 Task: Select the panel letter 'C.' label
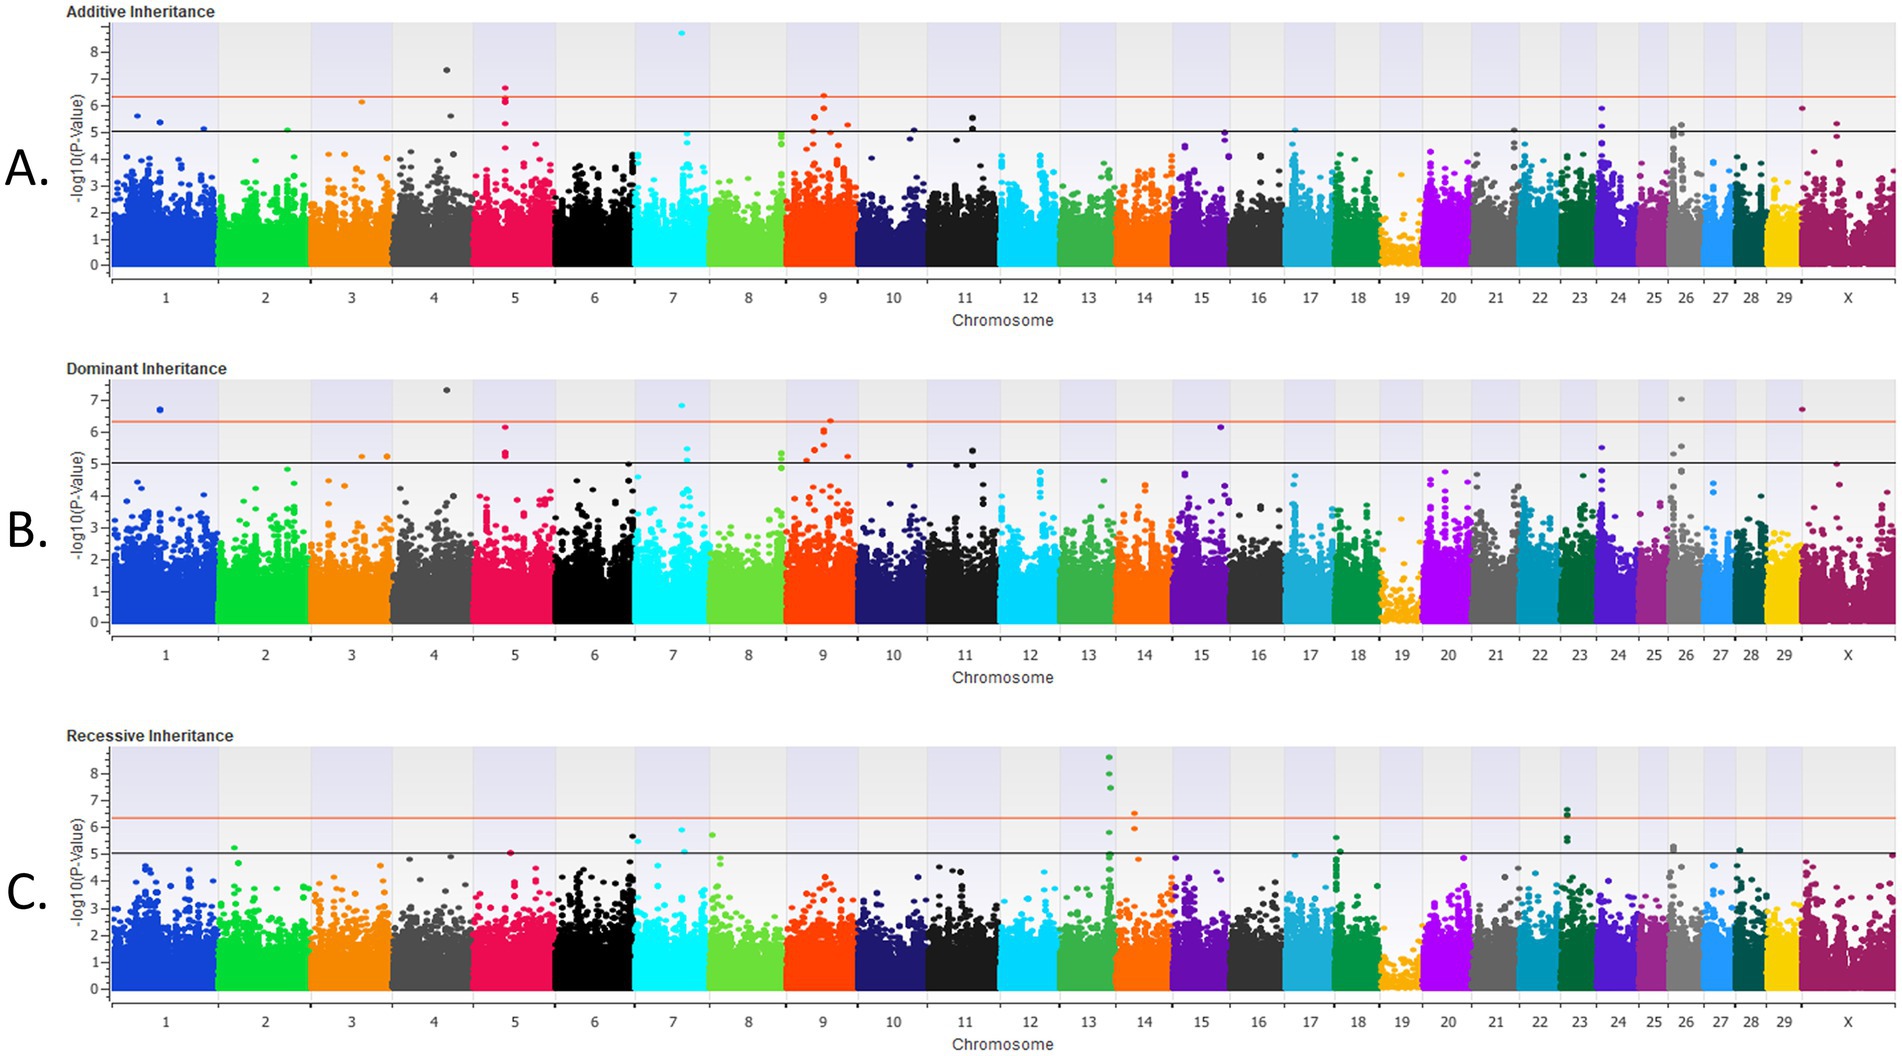click(27, 892)
